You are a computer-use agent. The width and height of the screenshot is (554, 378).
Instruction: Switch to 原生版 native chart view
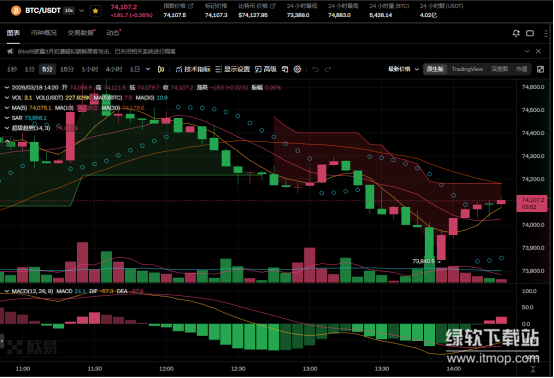pos(435,69)
